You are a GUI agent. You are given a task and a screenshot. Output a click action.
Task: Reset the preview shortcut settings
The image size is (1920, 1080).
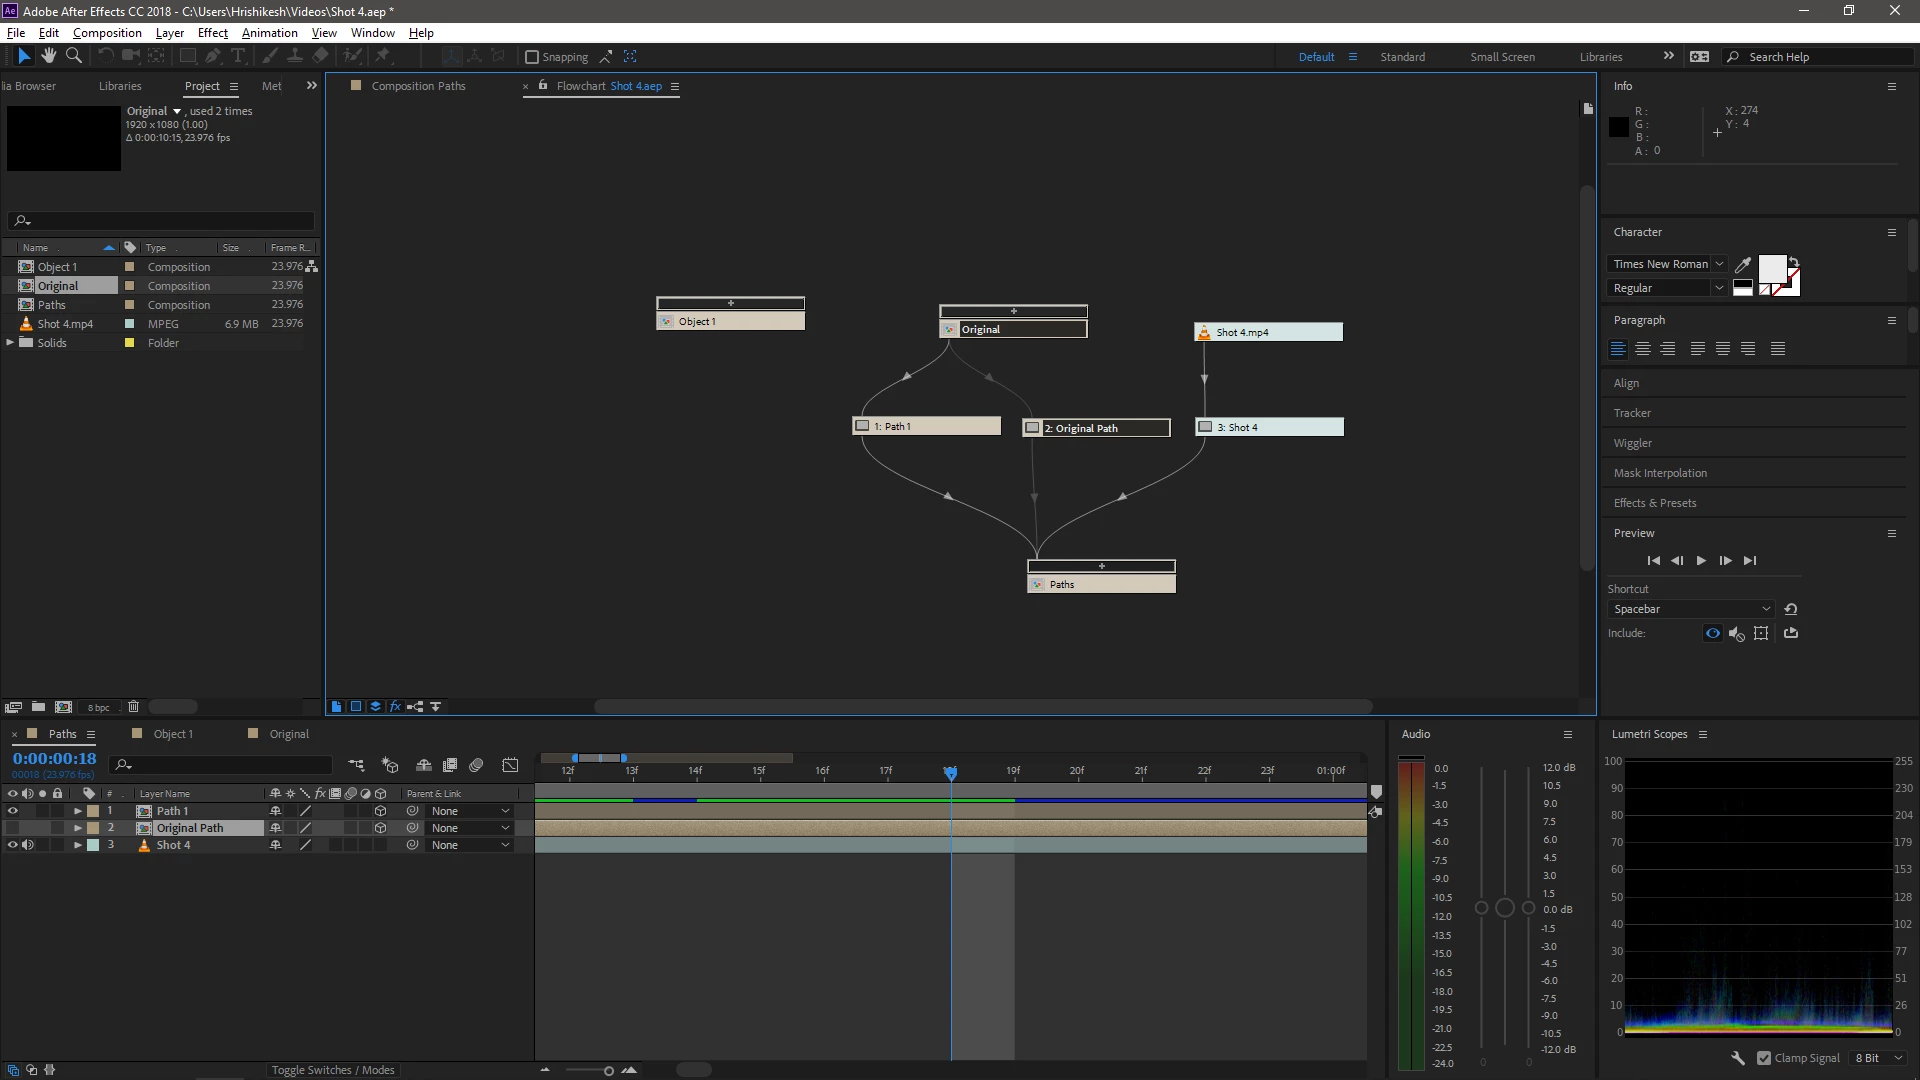(x=1791, y=609)
